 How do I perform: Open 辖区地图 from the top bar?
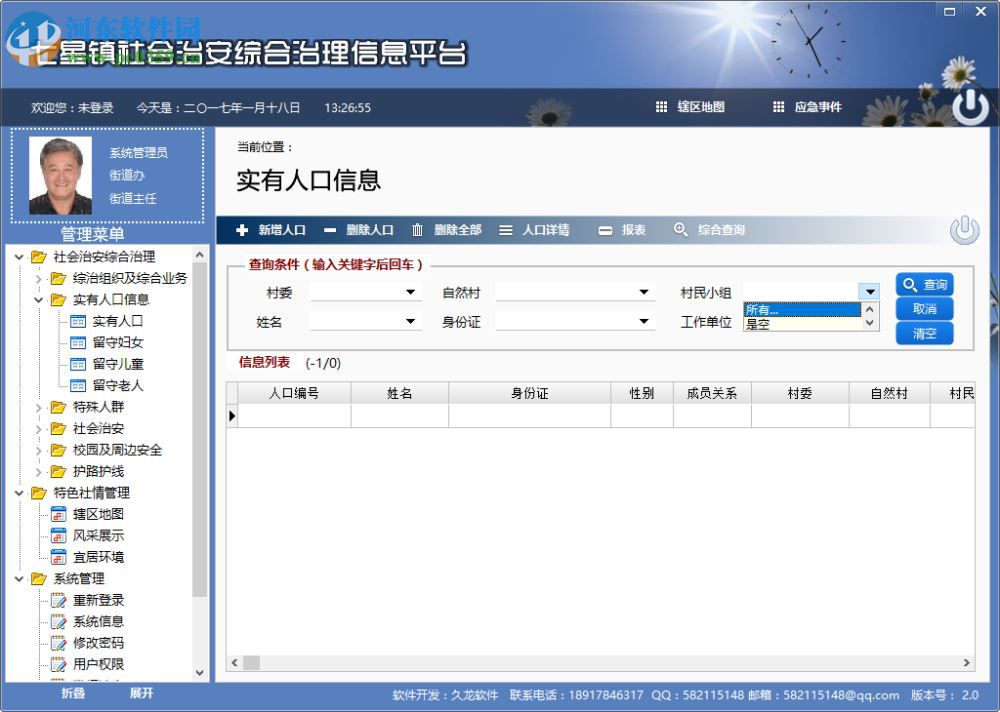click(689, 107)
